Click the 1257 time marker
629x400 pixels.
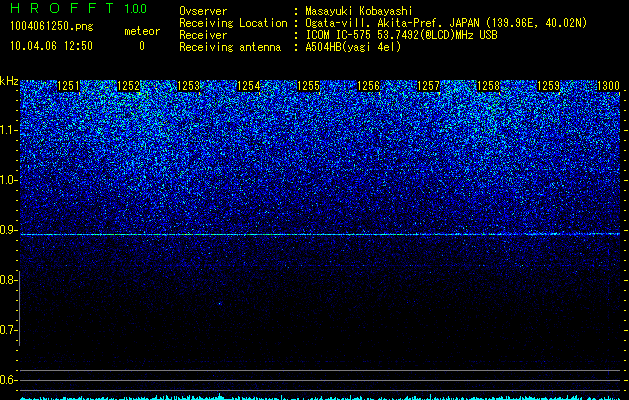click(428, 86)
